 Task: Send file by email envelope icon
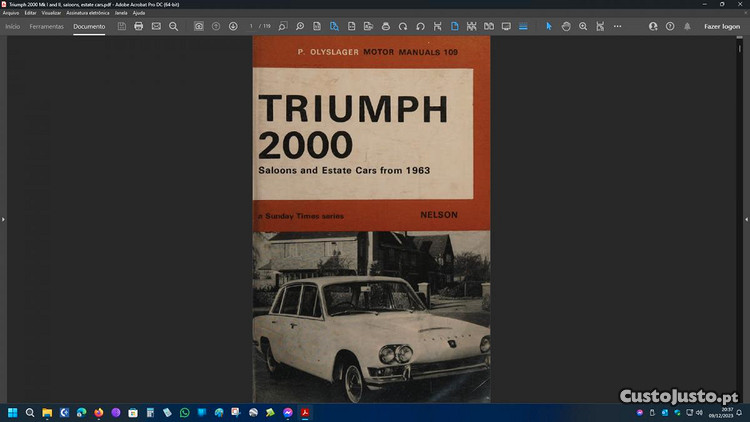click(x=156, y=26)
